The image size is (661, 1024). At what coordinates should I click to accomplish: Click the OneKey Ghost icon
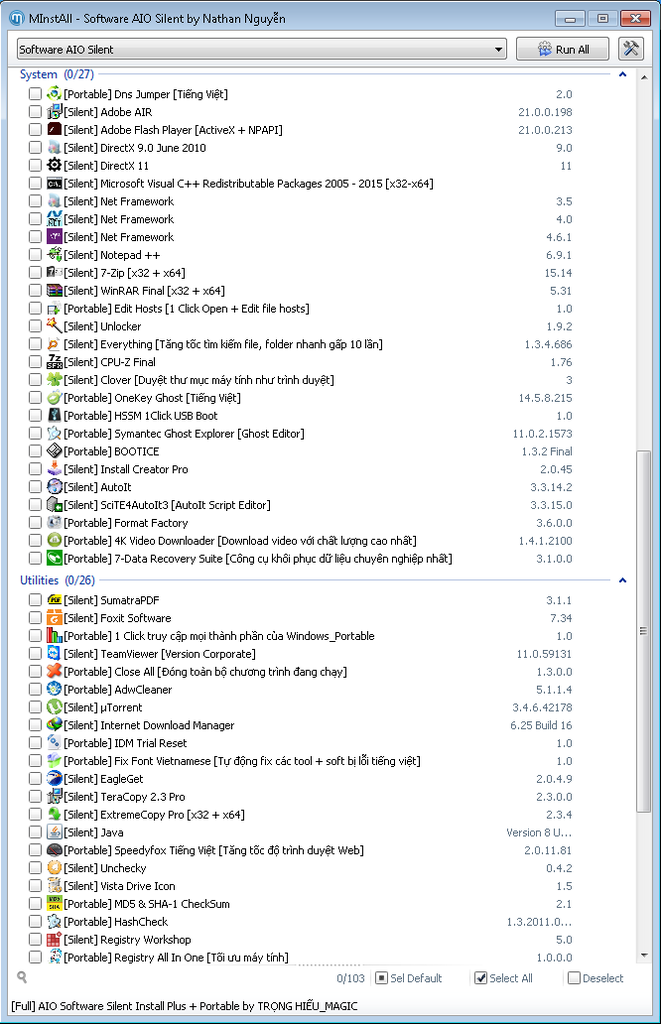[54, 398]
